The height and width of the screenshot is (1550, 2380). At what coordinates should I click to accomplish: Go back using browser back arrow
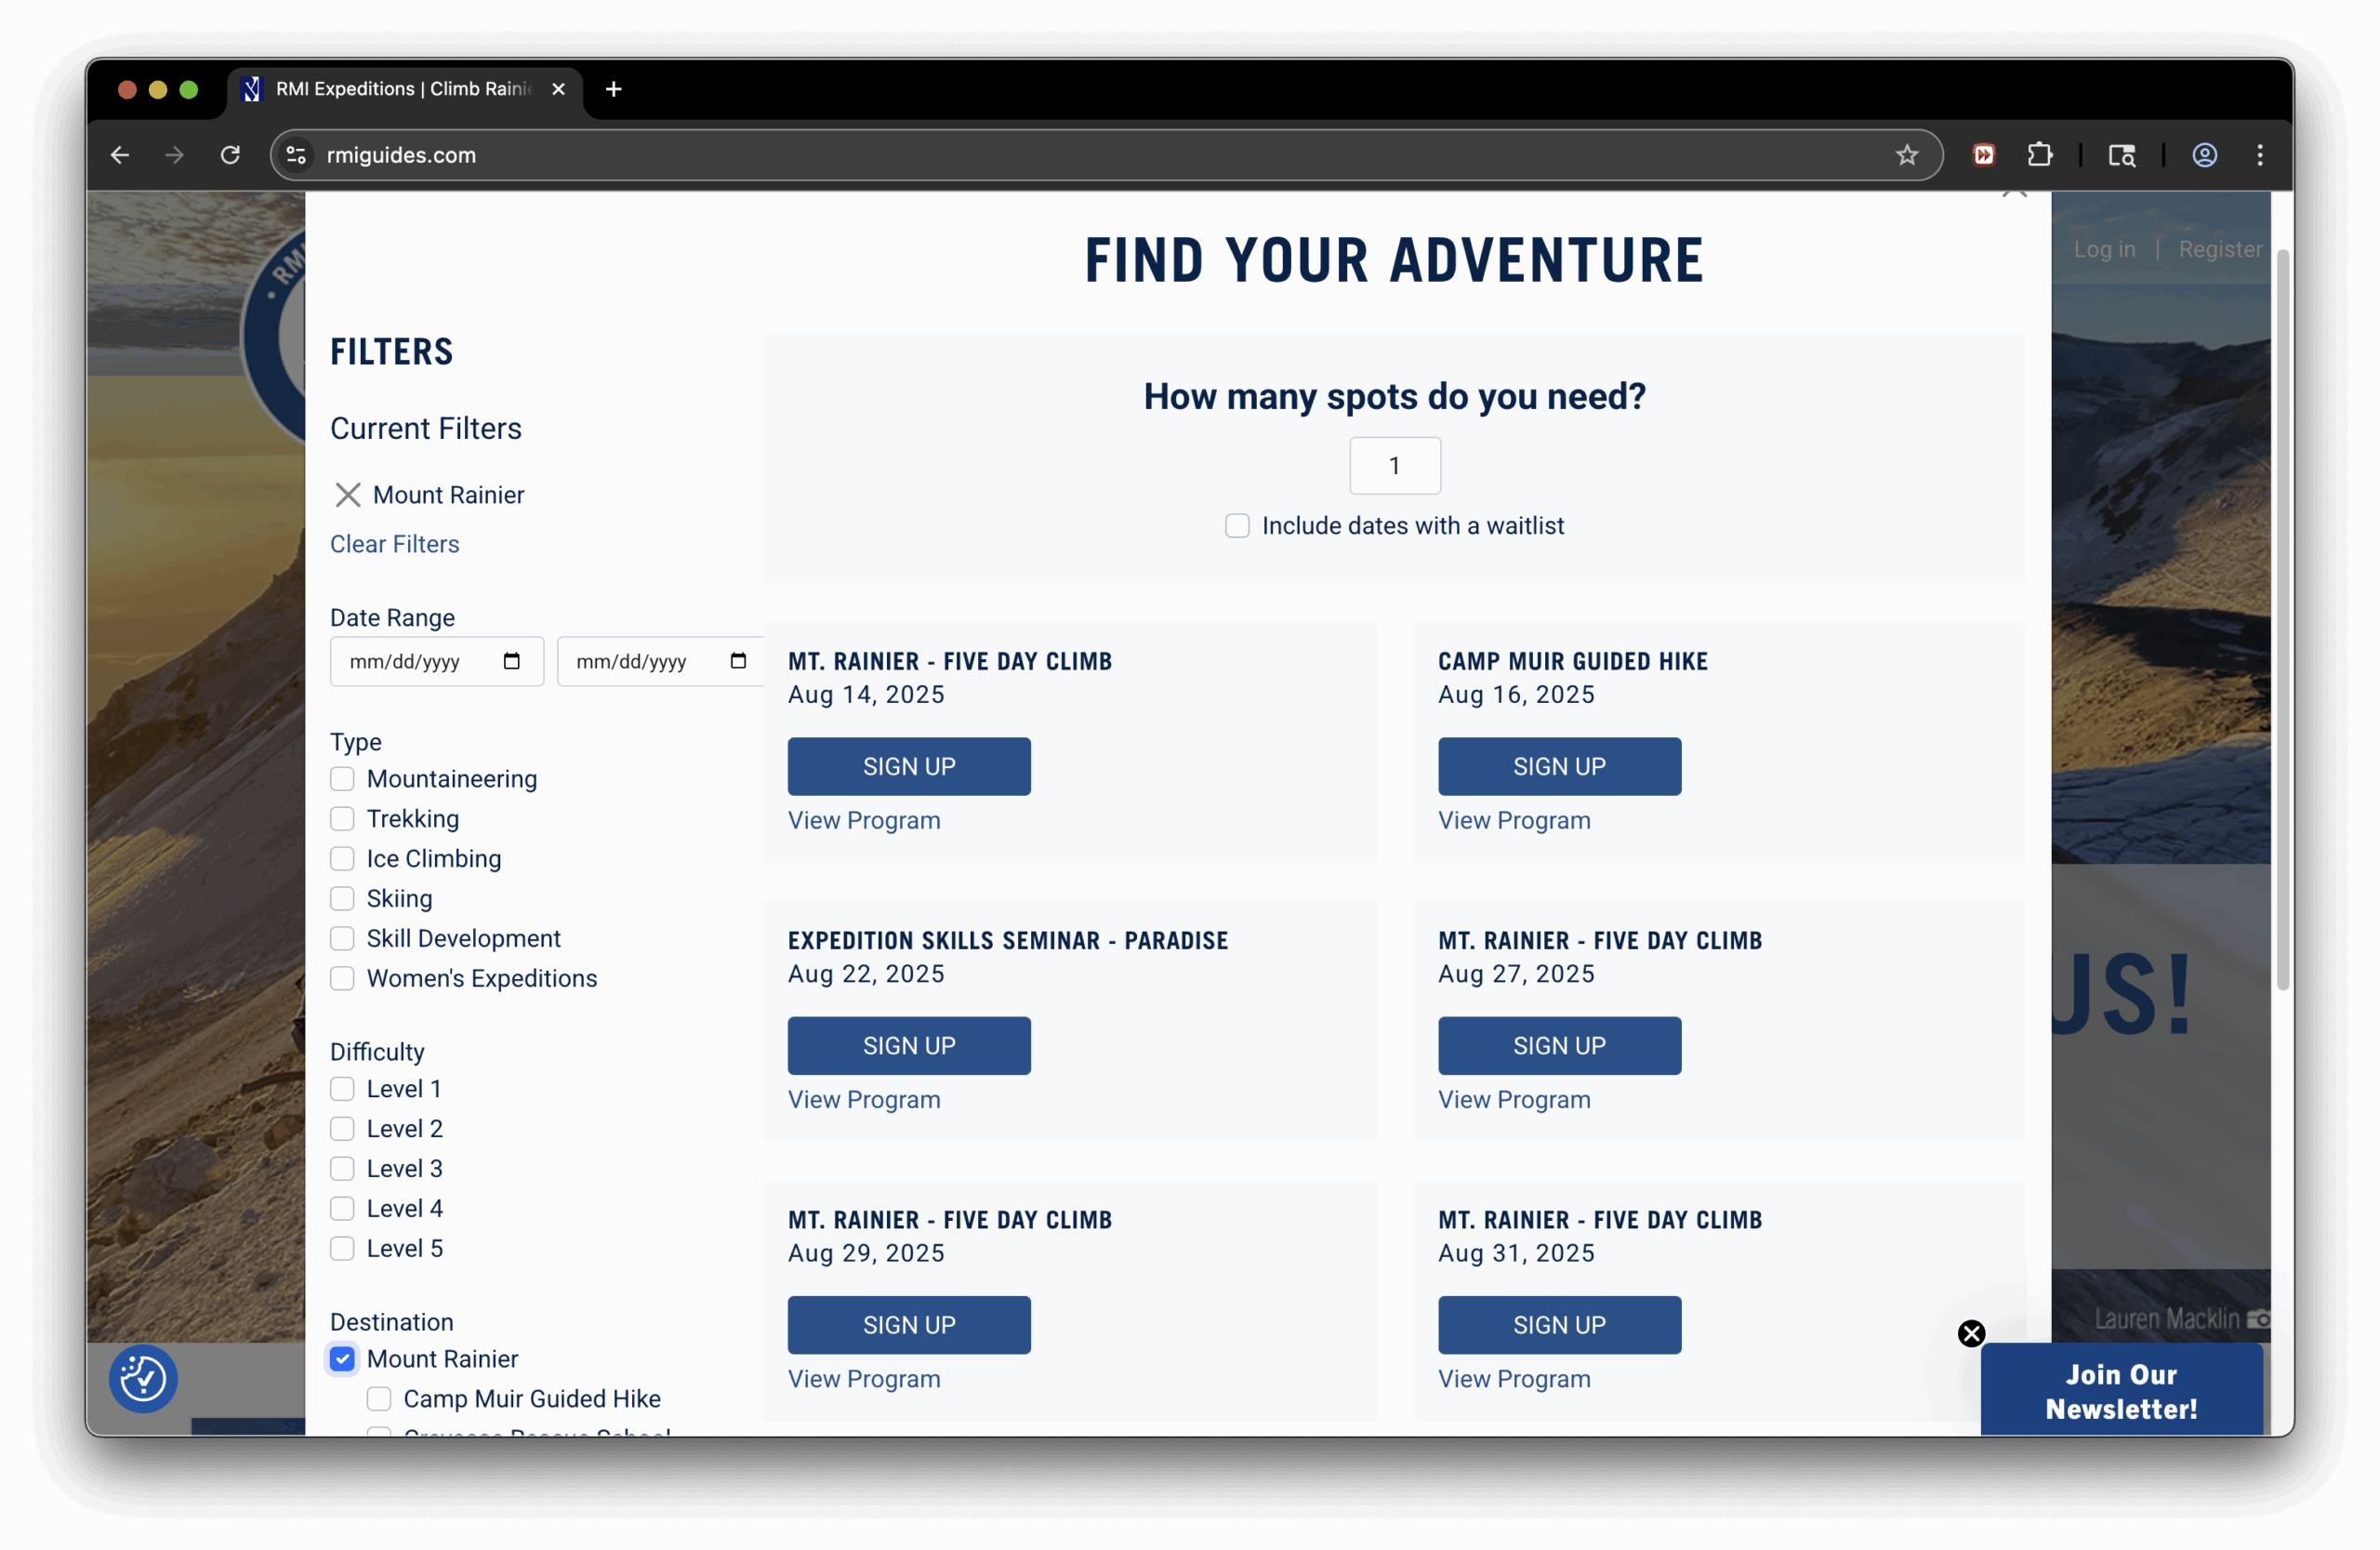point(120,155)
